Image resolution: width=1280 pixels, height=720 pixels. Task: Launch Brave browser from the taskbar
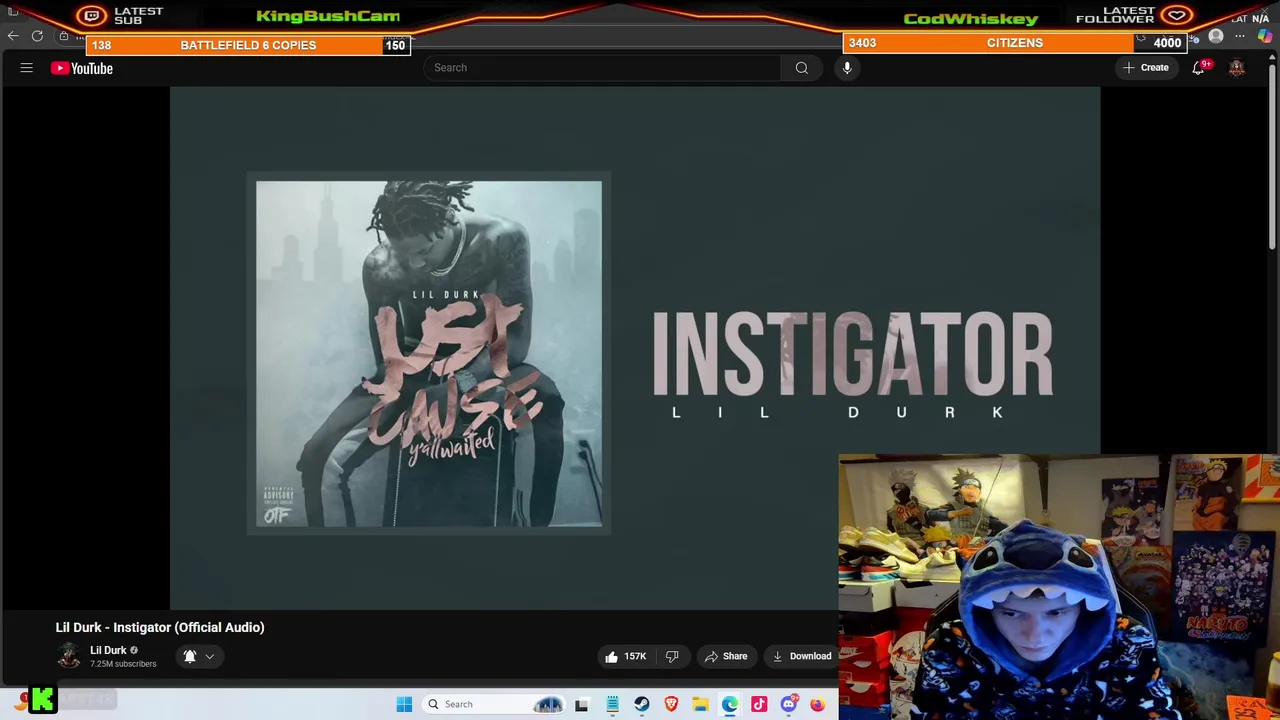click(671, 704)
